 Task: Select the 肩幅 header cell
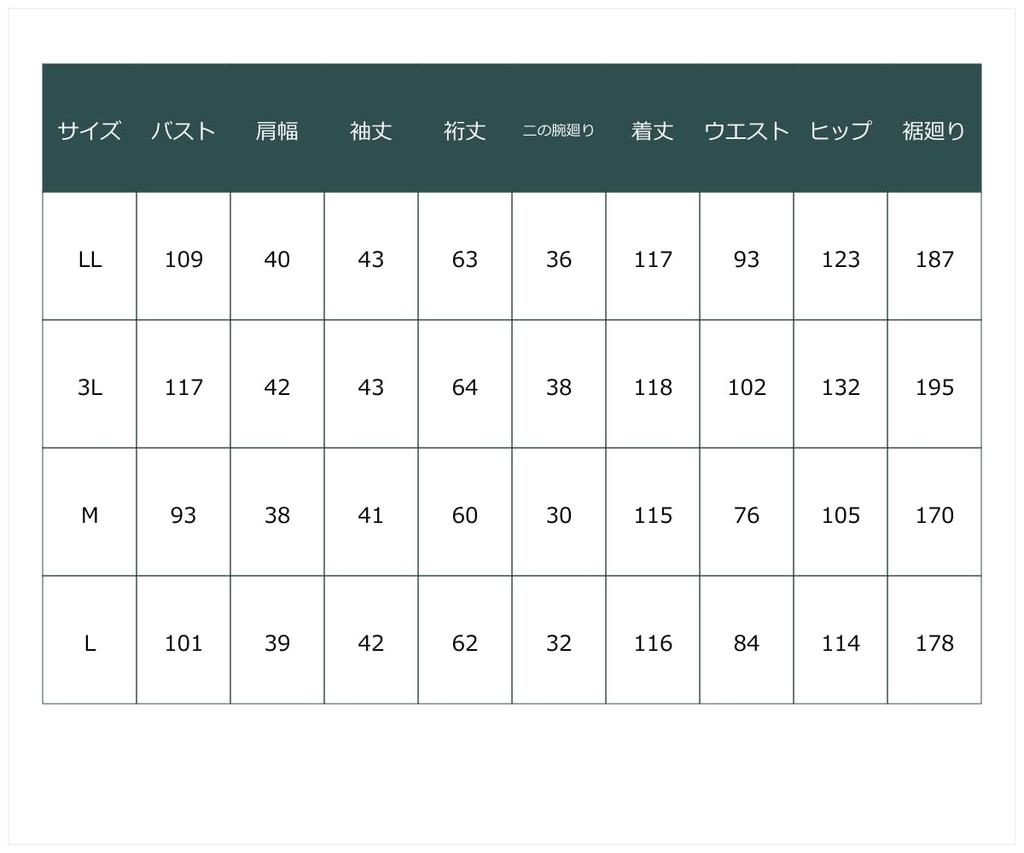tap(277, 131)
